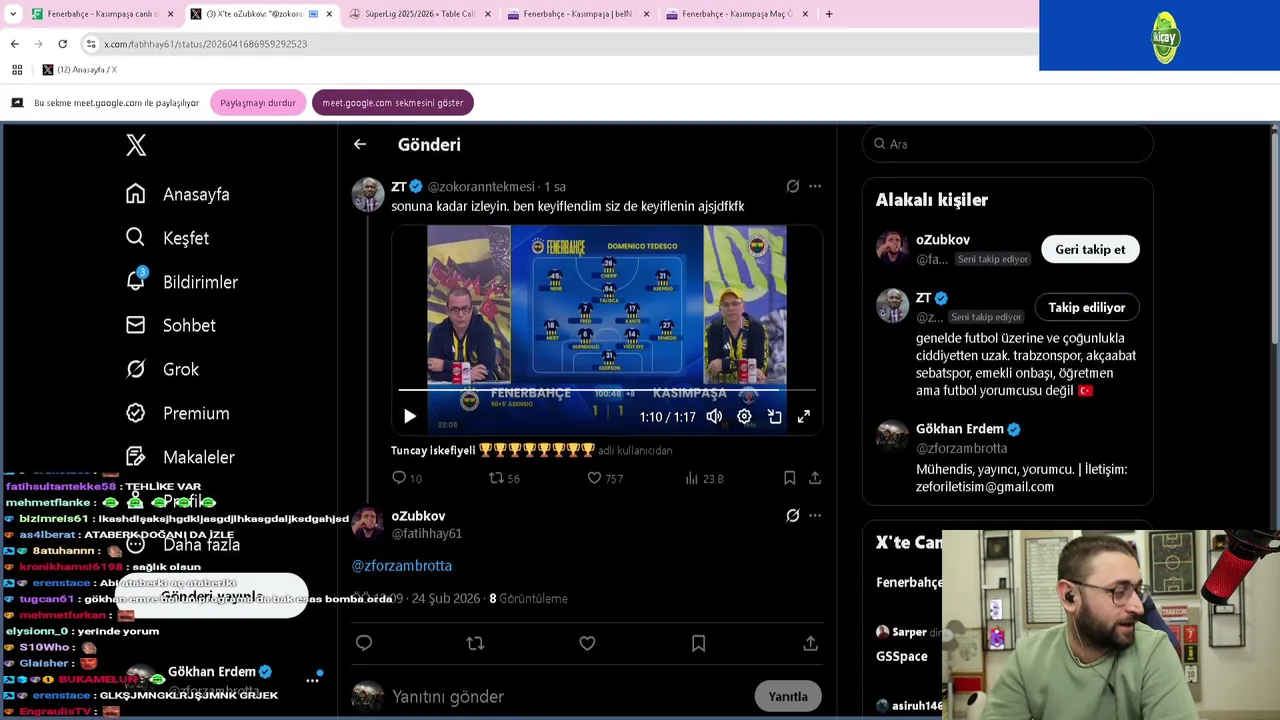Go back with the Gönderi back arrow

[360, 144]
